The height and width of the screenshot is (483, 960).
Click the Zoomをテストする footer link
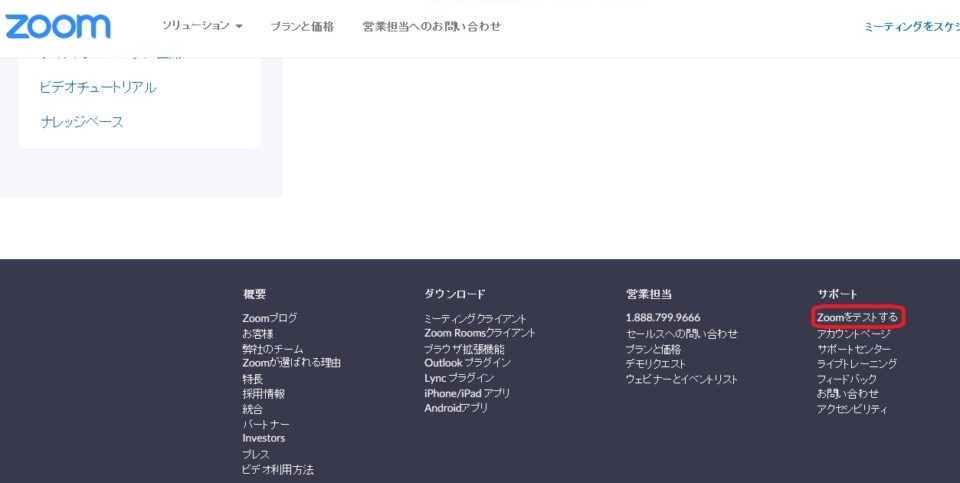click(x=857, y=318)
